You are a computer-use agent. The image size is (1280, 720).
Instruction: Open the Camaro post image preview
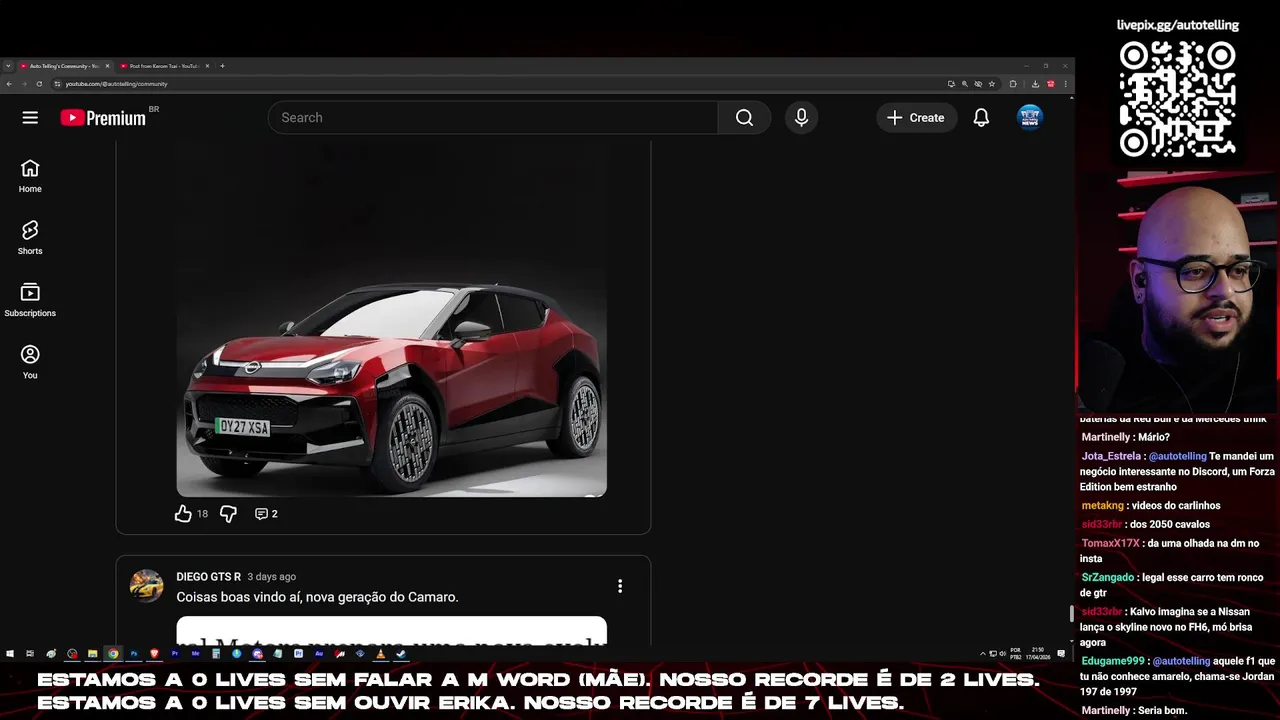tap(392, 631)
